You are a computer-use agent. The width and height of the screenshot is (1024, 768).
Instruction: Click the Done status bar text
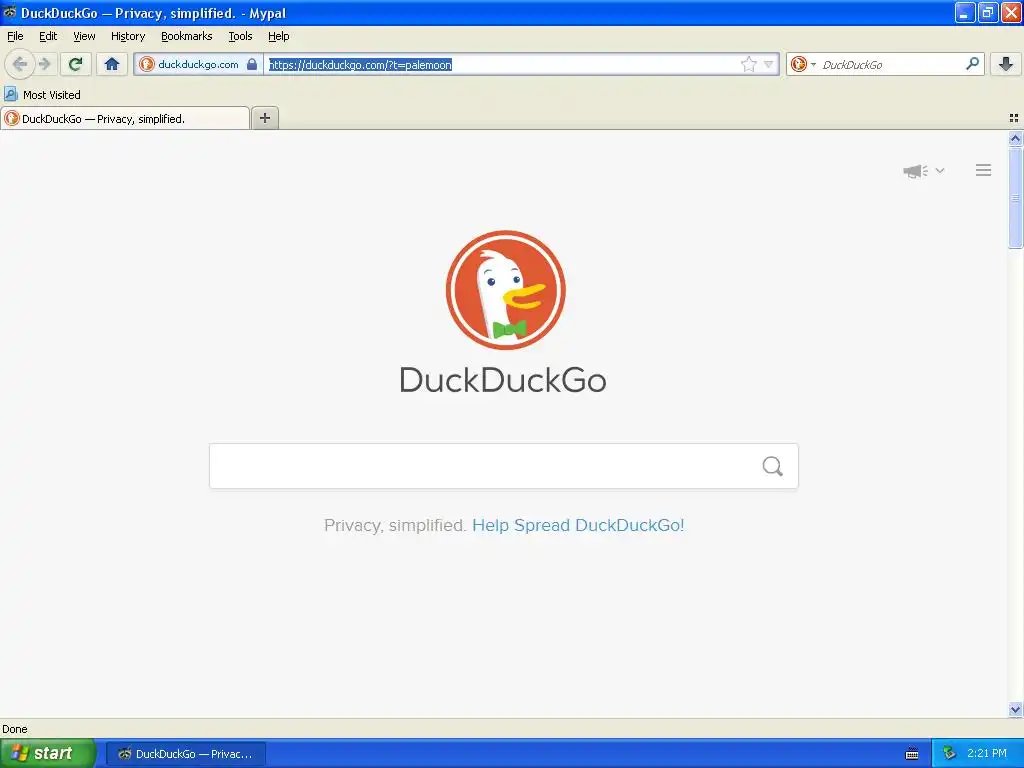(x=15, y=729)
